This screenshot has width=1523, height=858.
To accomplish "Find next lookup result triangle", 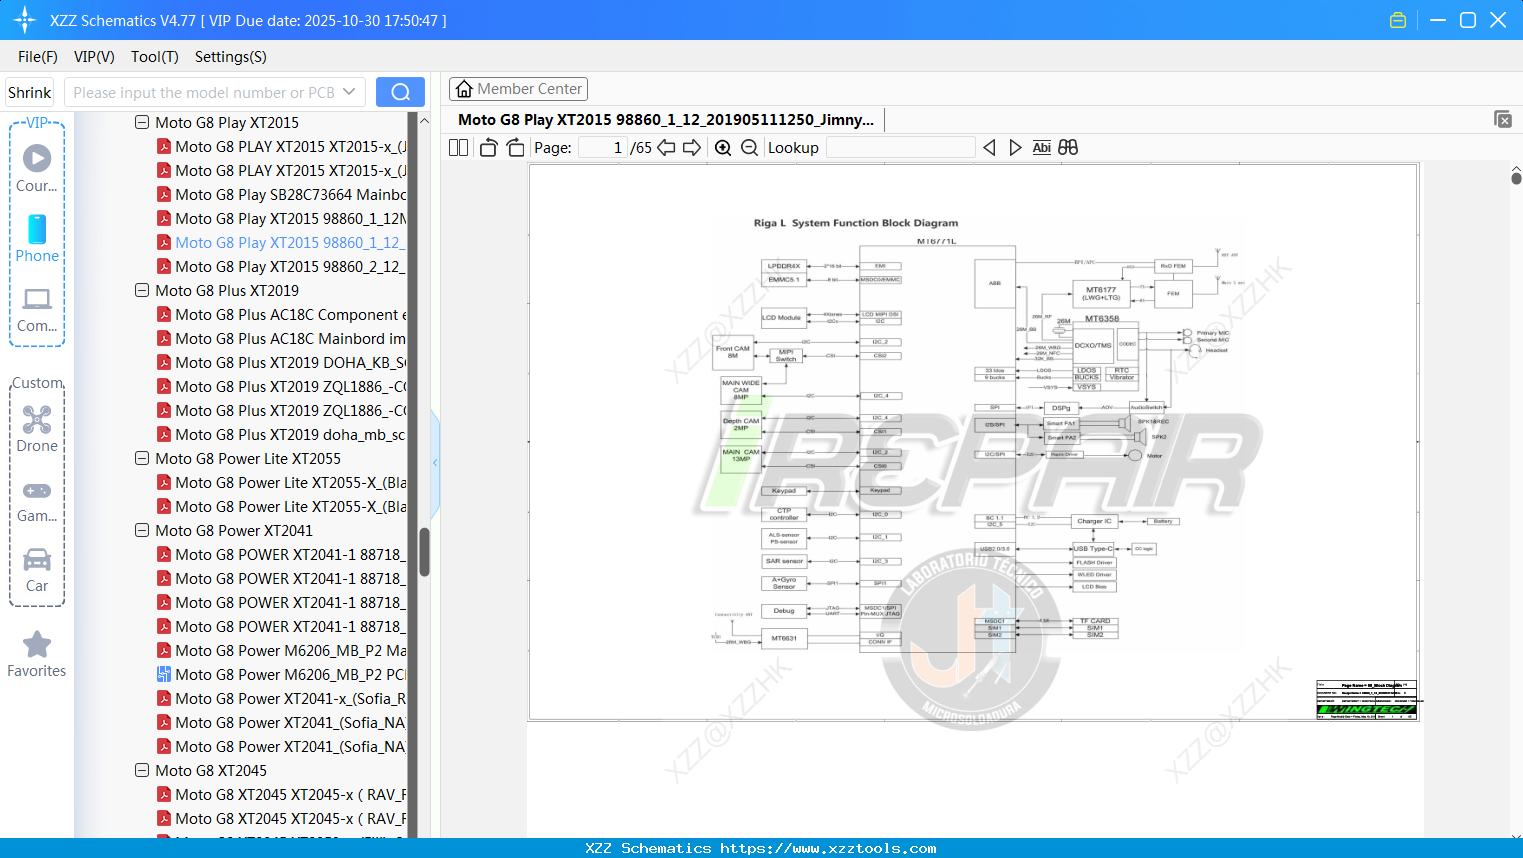I will click(x=1015, y=148).
